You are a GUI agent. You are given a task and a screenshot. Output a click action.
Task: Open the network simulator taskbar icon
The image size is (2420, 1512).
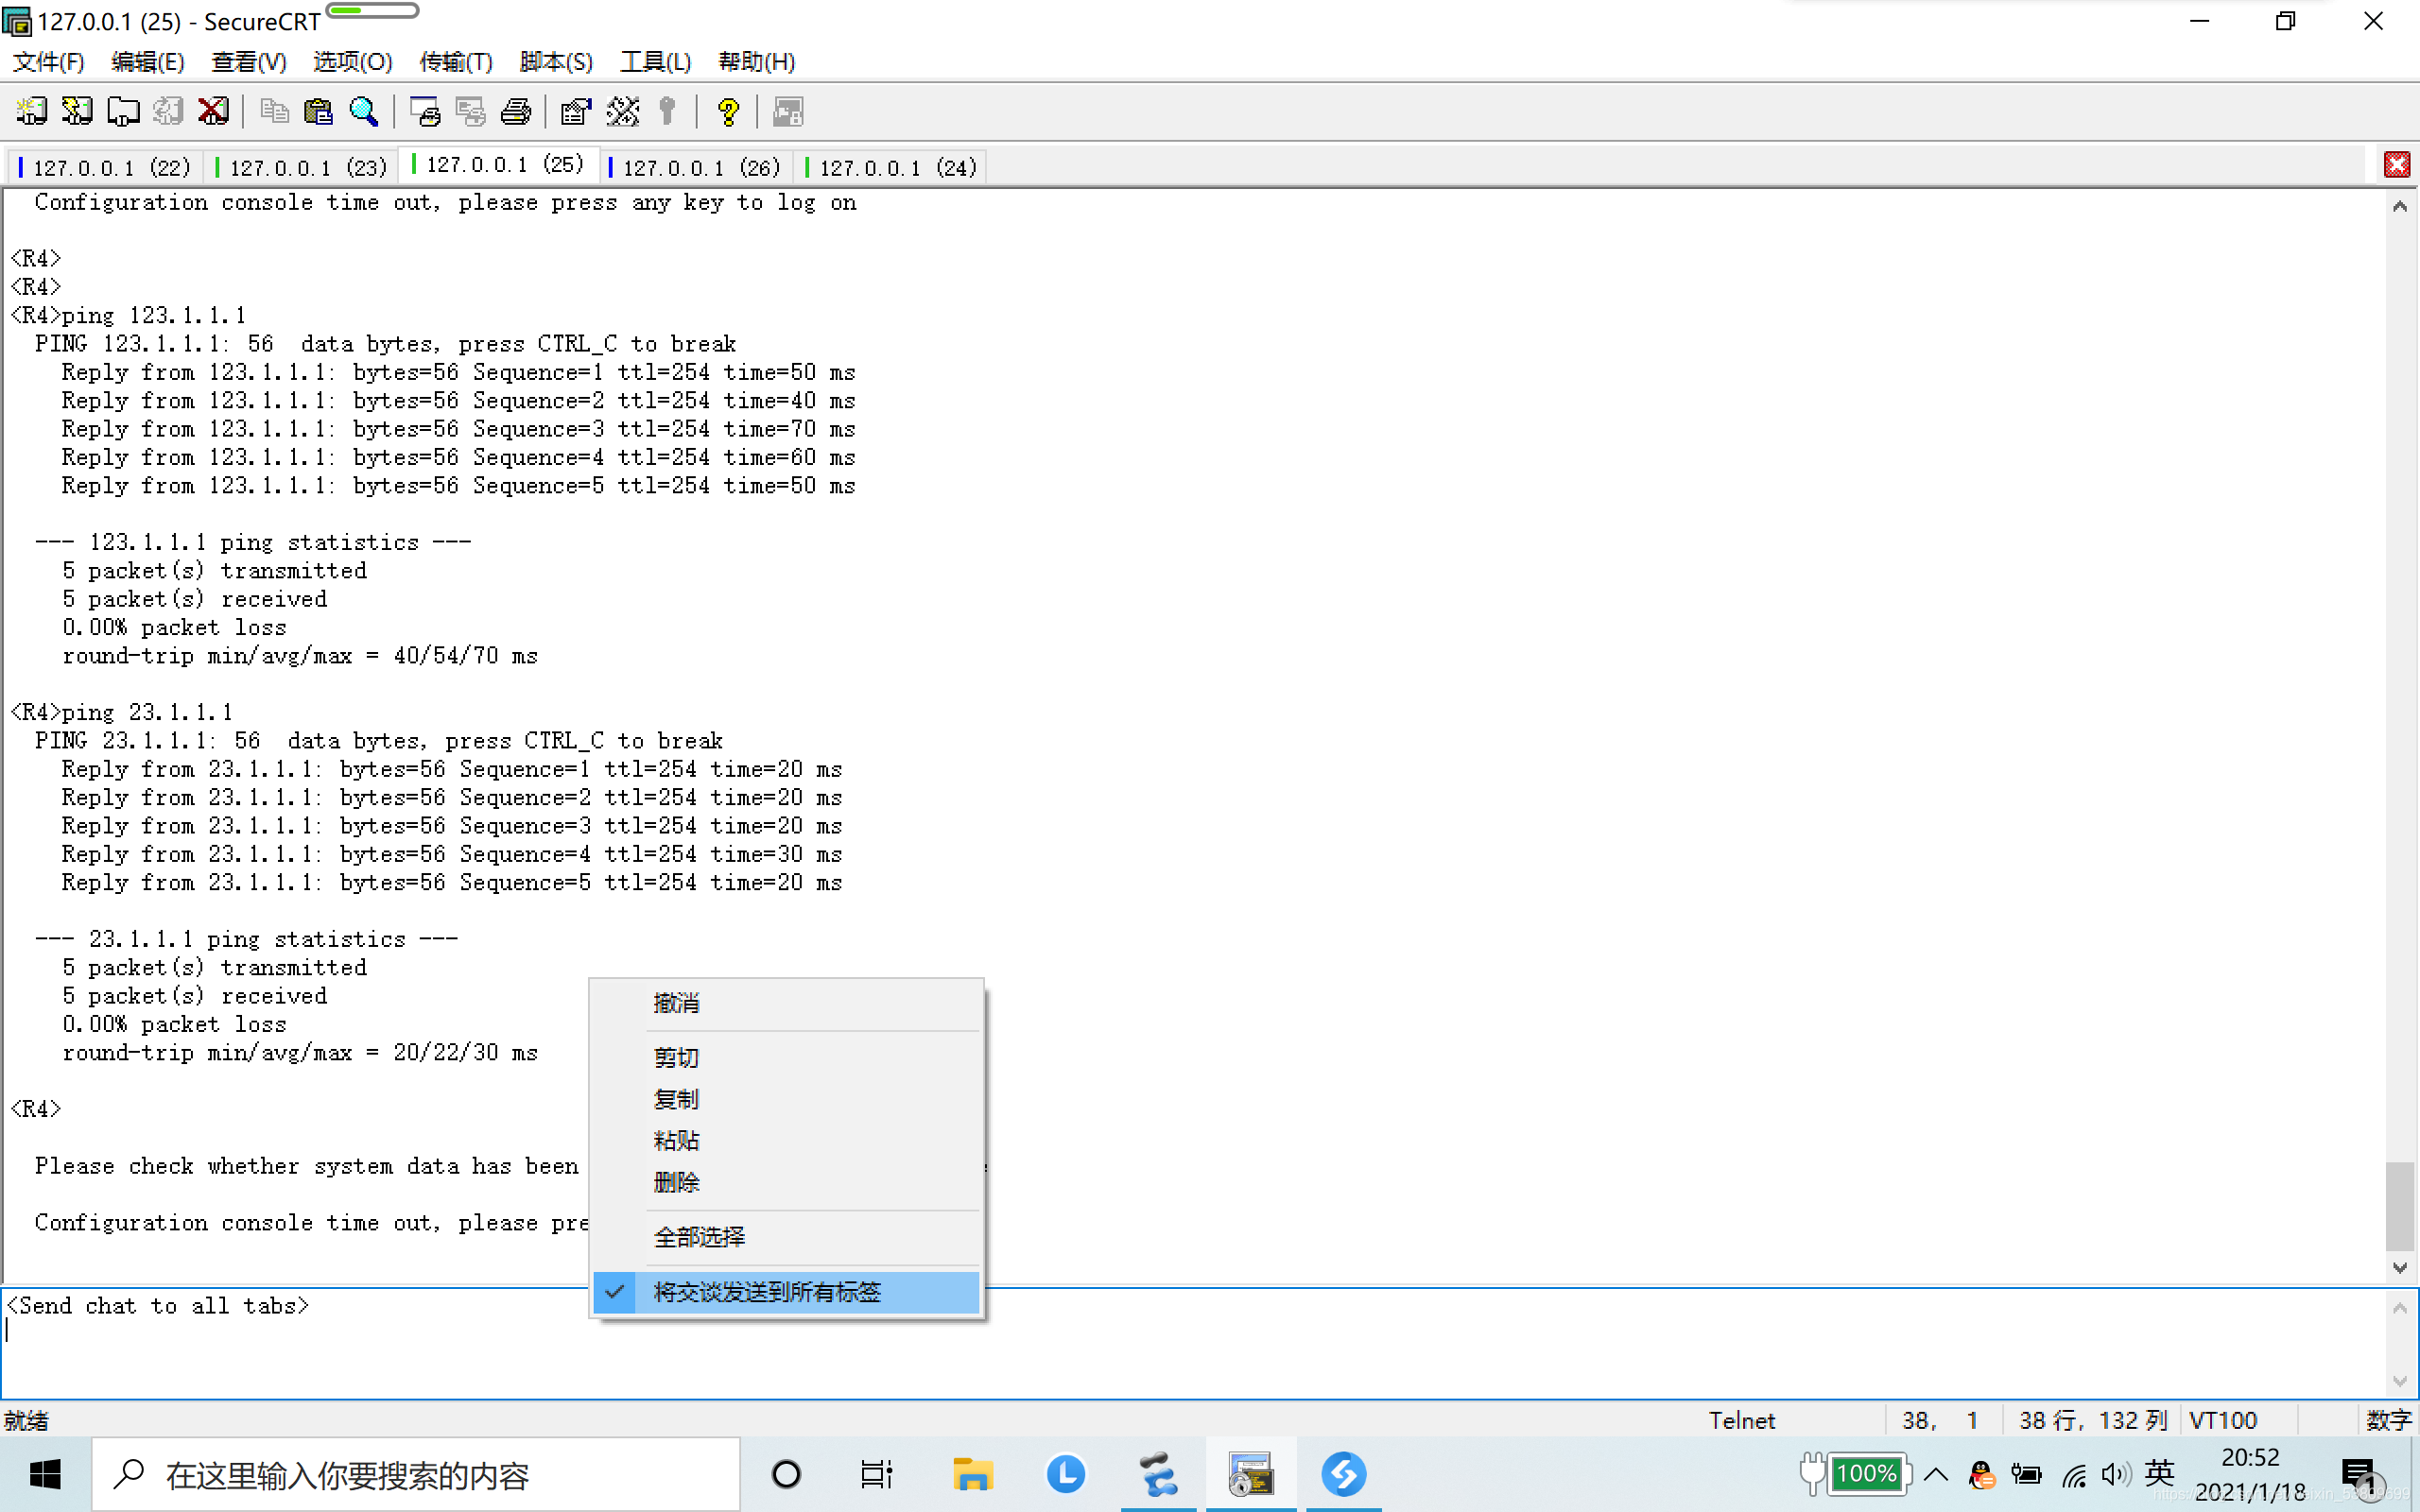coord(1158,1474)
